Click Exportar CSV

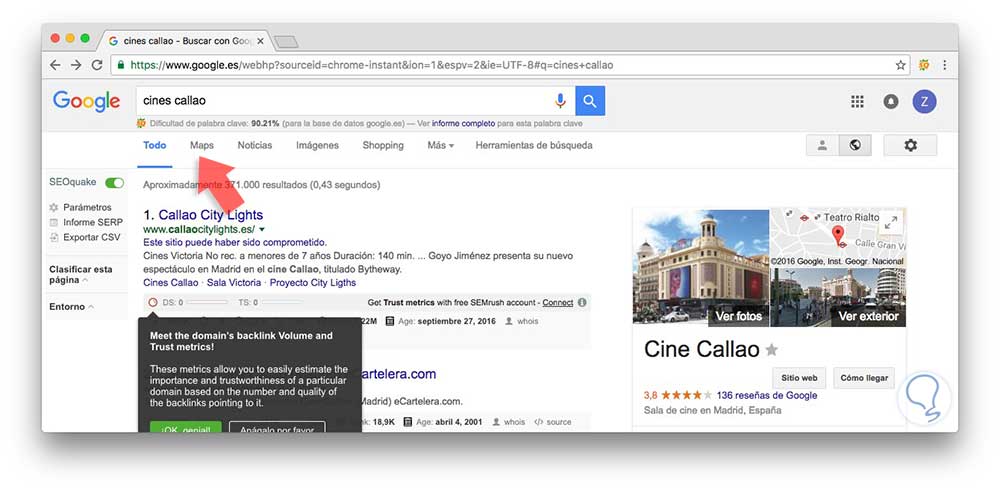pos(85,237)
